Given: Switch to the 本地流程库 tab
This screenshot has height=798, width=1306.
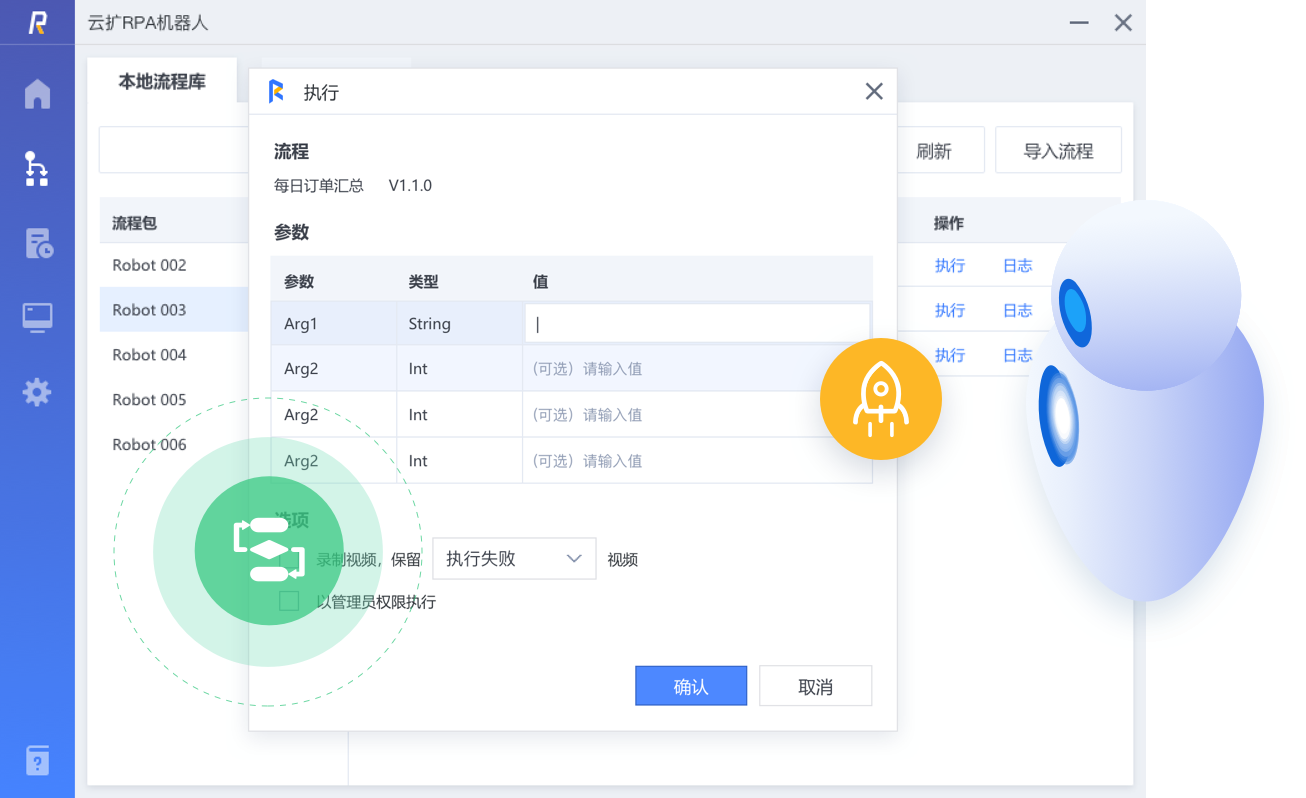Looking at the screenshot, I should click(162, 82).
